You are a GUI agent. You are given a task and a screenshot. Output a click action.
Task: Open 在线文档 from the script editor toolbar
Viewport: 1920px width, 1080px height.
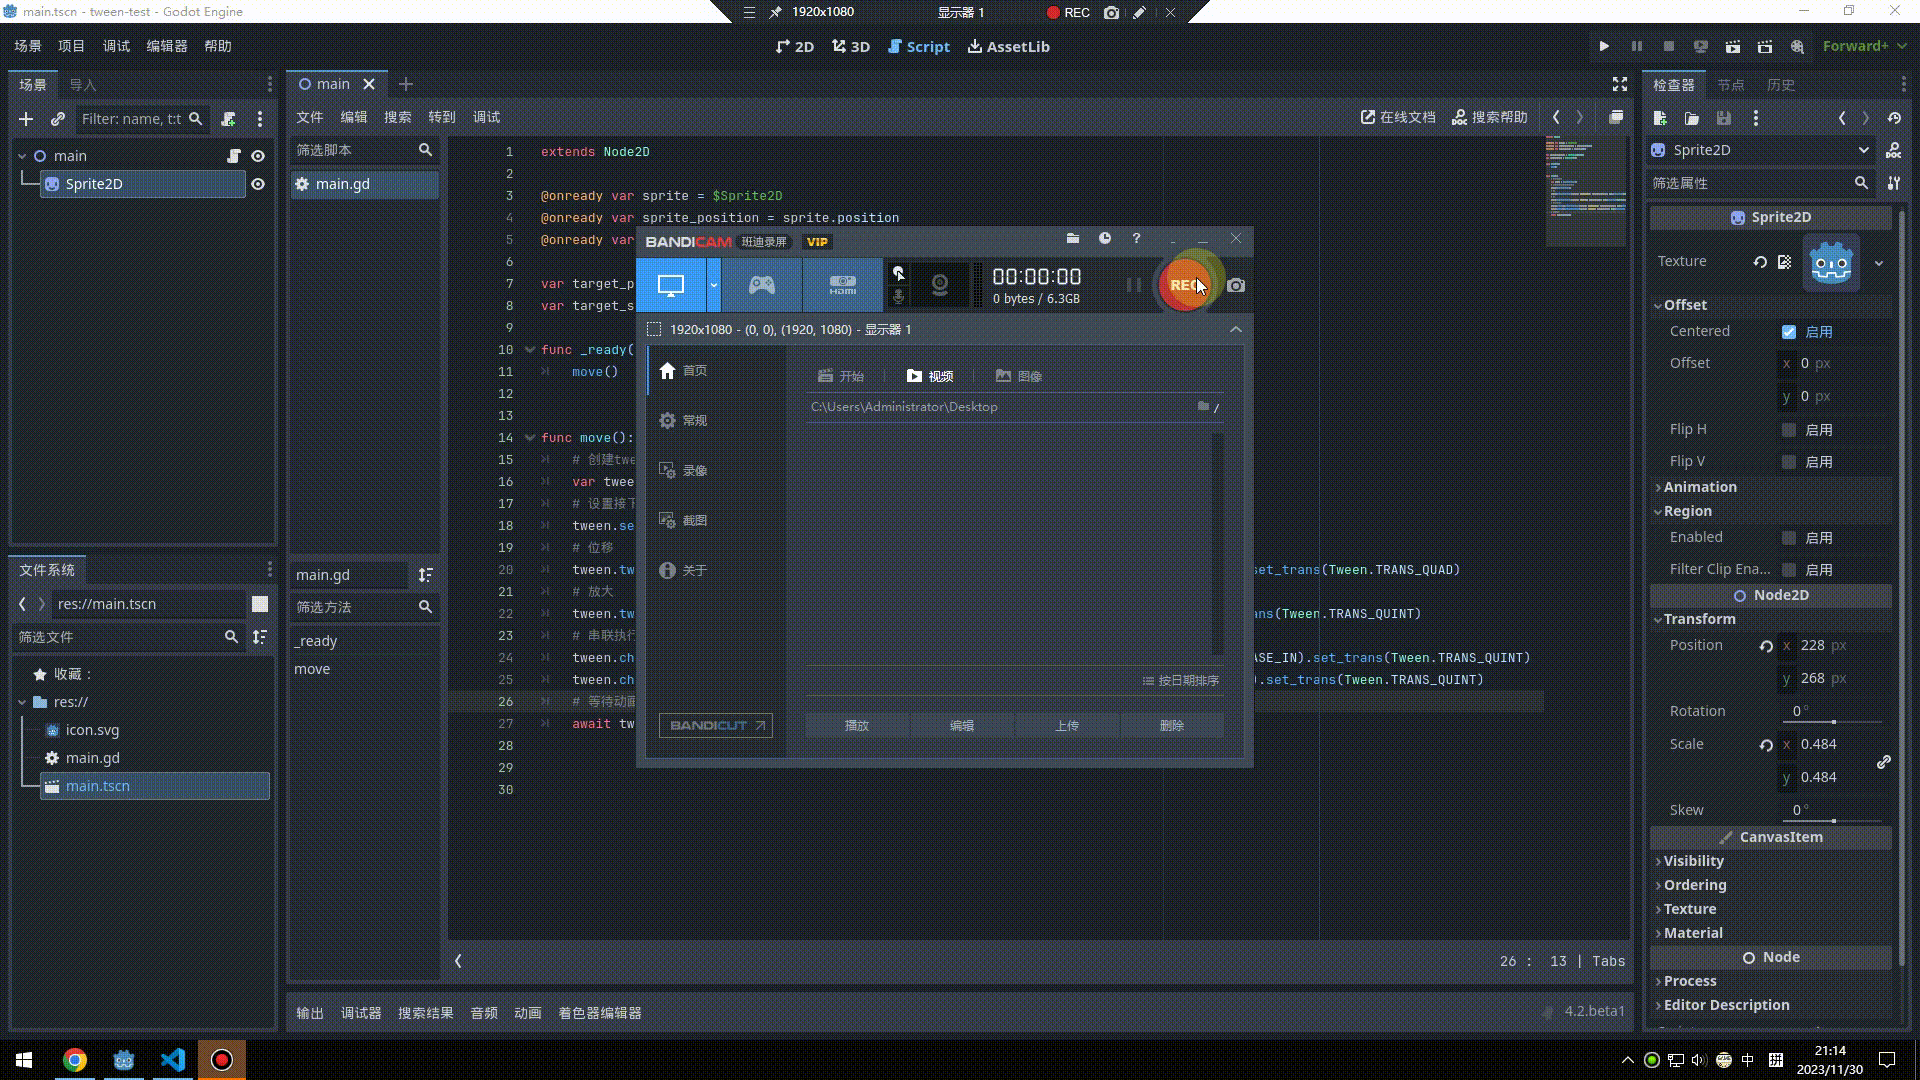pyautogui.click(x=1398, y=117)
